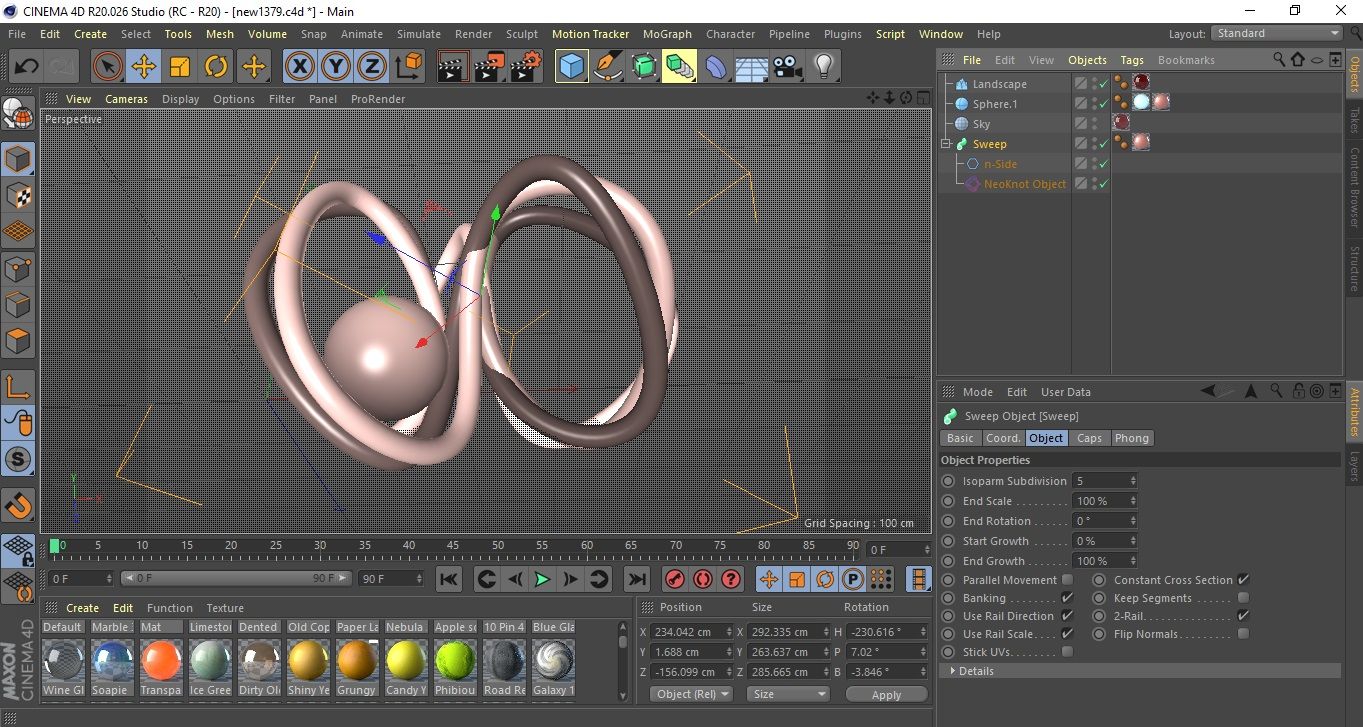Switch to Edges mode
This screenshot has width=1363, height=727.
coord(18,304)
